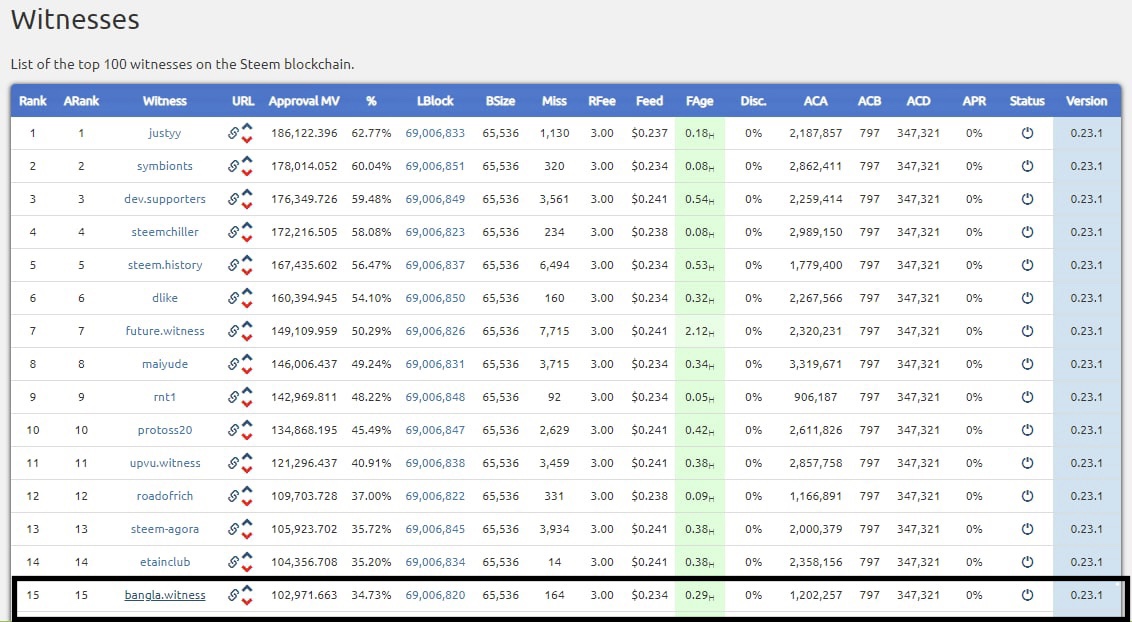Open block 69,006,820 link
This screenshot has width=1132, height=622.
click(435, 595)
